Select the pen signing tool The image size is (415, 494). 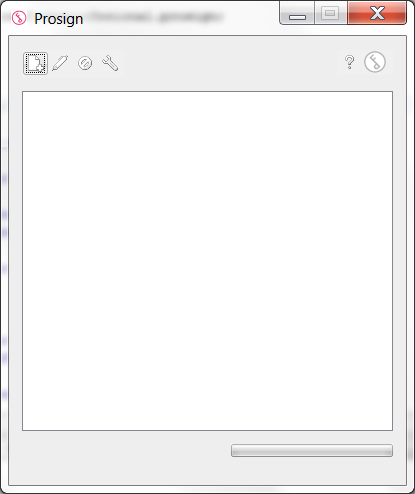coord(60,63)
